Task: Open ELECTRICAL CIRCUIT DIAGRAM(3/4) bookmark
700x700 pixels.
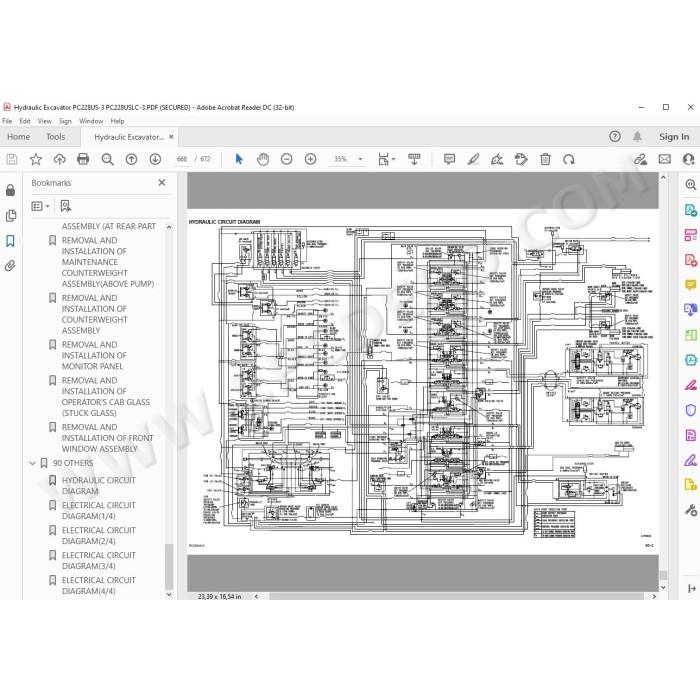Action: click(x=98, y=561)
